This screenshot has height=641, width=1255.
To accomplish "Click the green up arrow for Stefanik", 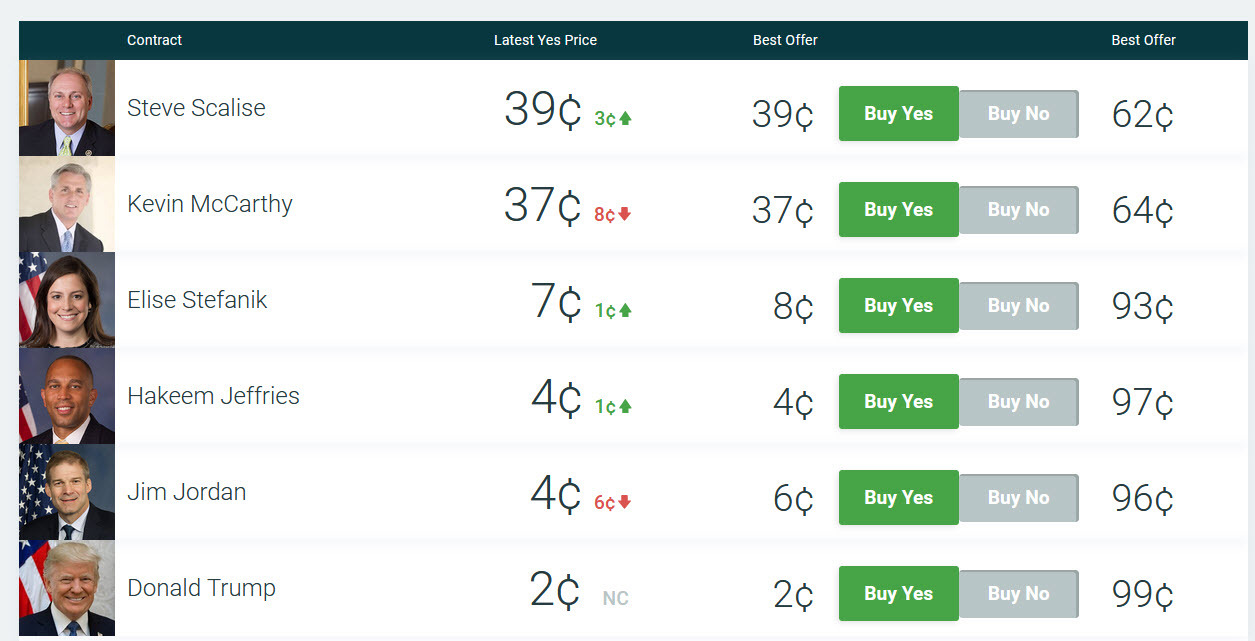I will pyautogui.click(x=626, y=310).
